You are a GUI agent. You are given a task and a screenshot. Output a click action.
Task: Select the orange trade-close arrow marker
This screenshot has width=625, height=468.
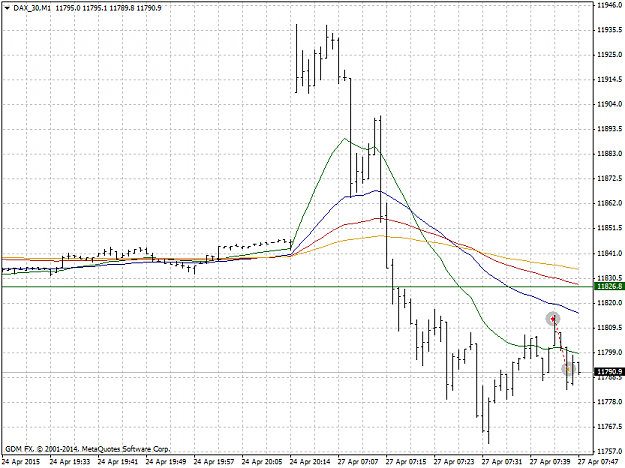pyautogui.click(x=568, y=370)
